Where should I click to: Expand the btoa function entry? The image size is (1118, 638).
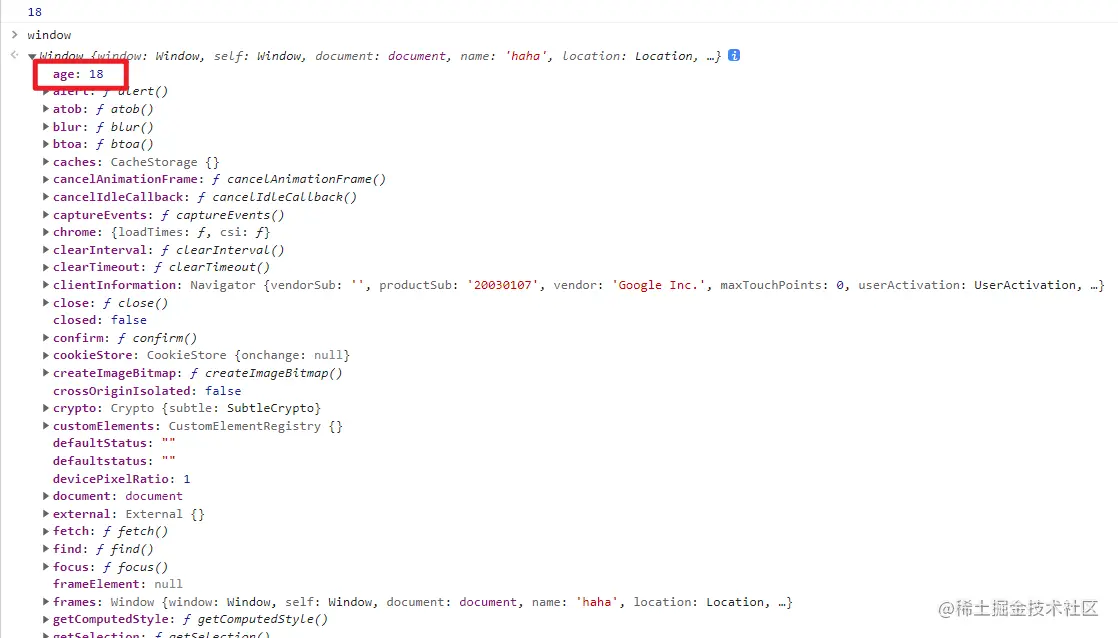[46, 144]
